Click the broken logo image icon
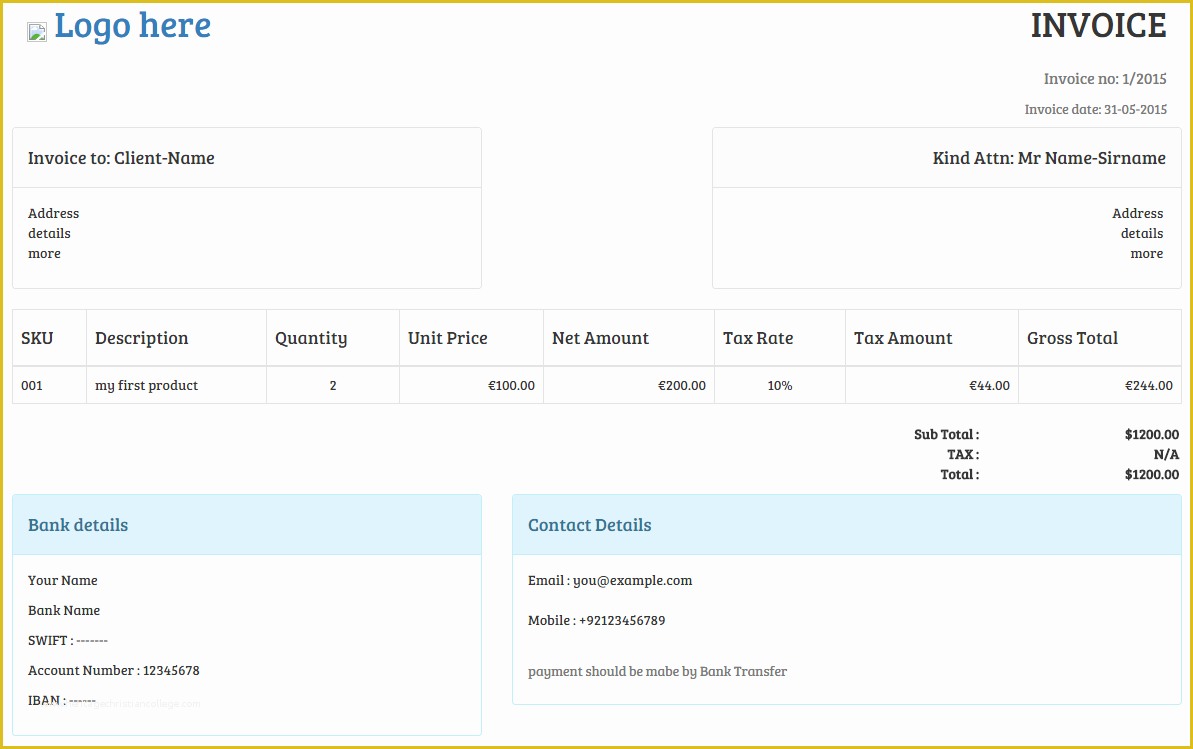This screenshot has height=749, width=1193. tap(37, 32)
